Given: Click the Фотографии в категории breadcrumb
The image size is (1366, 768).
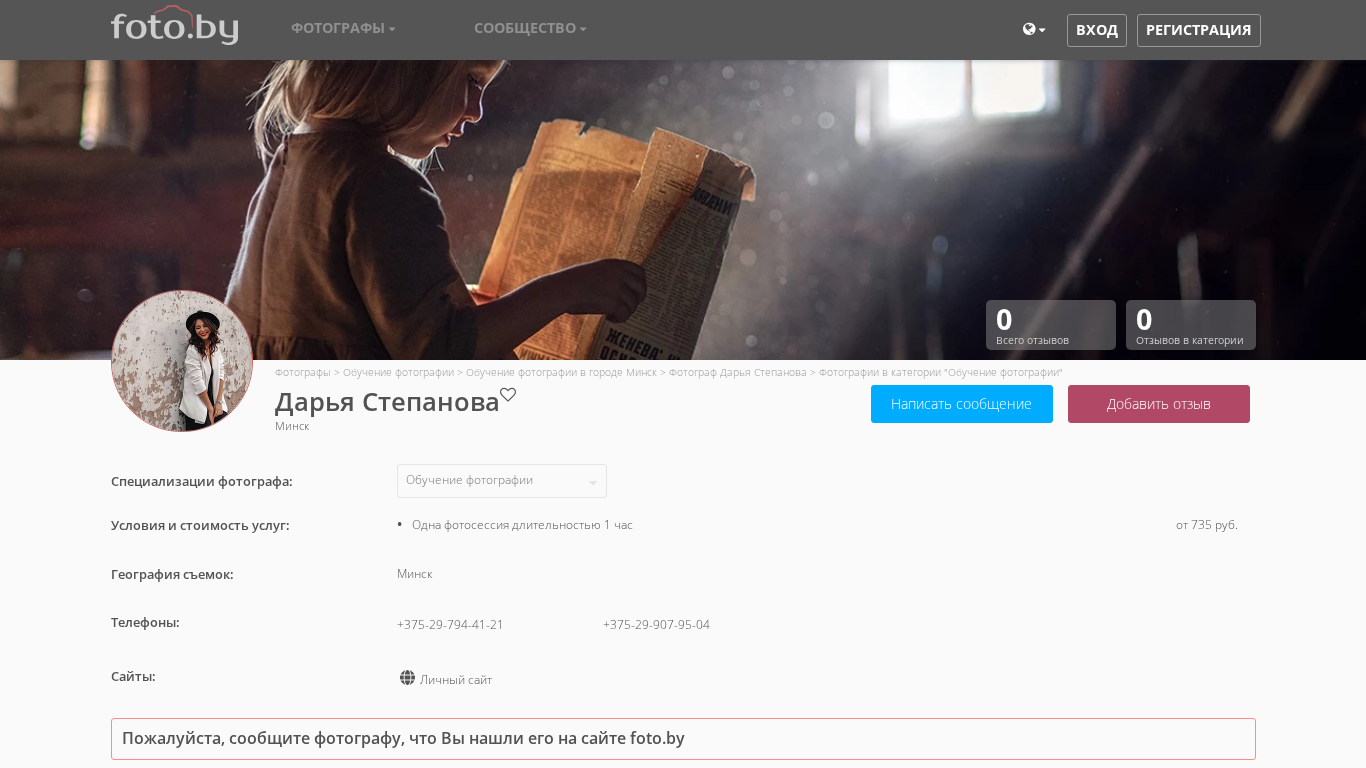Looking at the screenshot, I should click(940, 372).
